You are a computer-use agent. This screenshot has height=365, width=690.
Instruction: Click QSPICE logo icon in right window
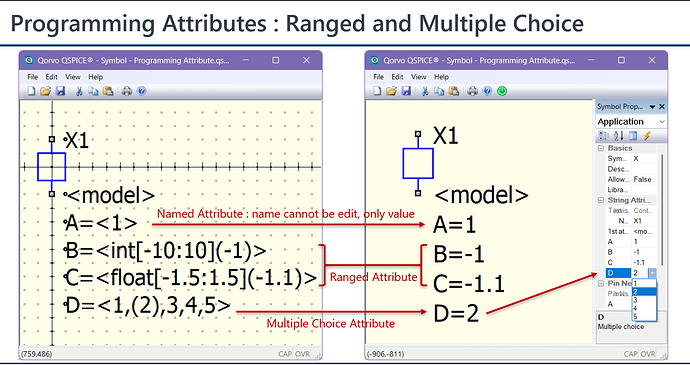[375, 60]
